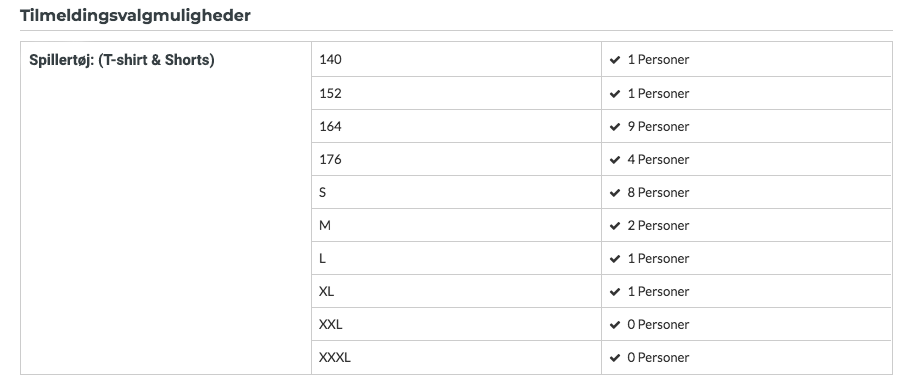
Task: Select the 164 size option
Action: coord(456,127)
